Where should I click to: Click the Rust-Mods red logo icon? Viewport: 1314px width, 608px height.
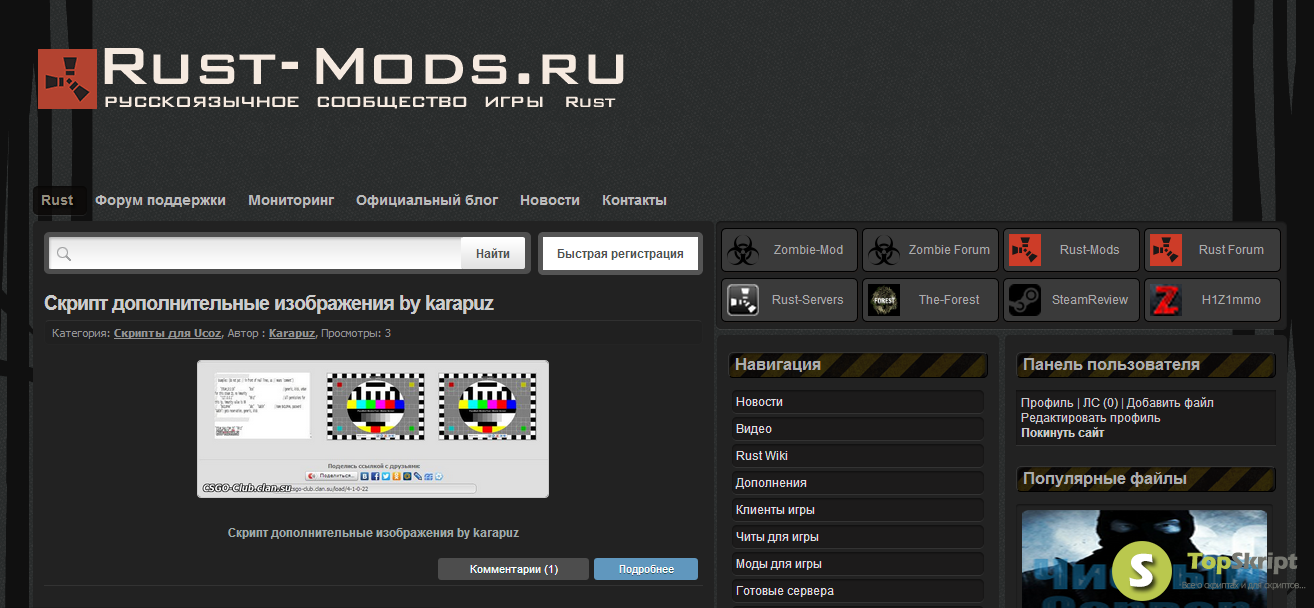pyautogui.click(x=1024, y=250)
